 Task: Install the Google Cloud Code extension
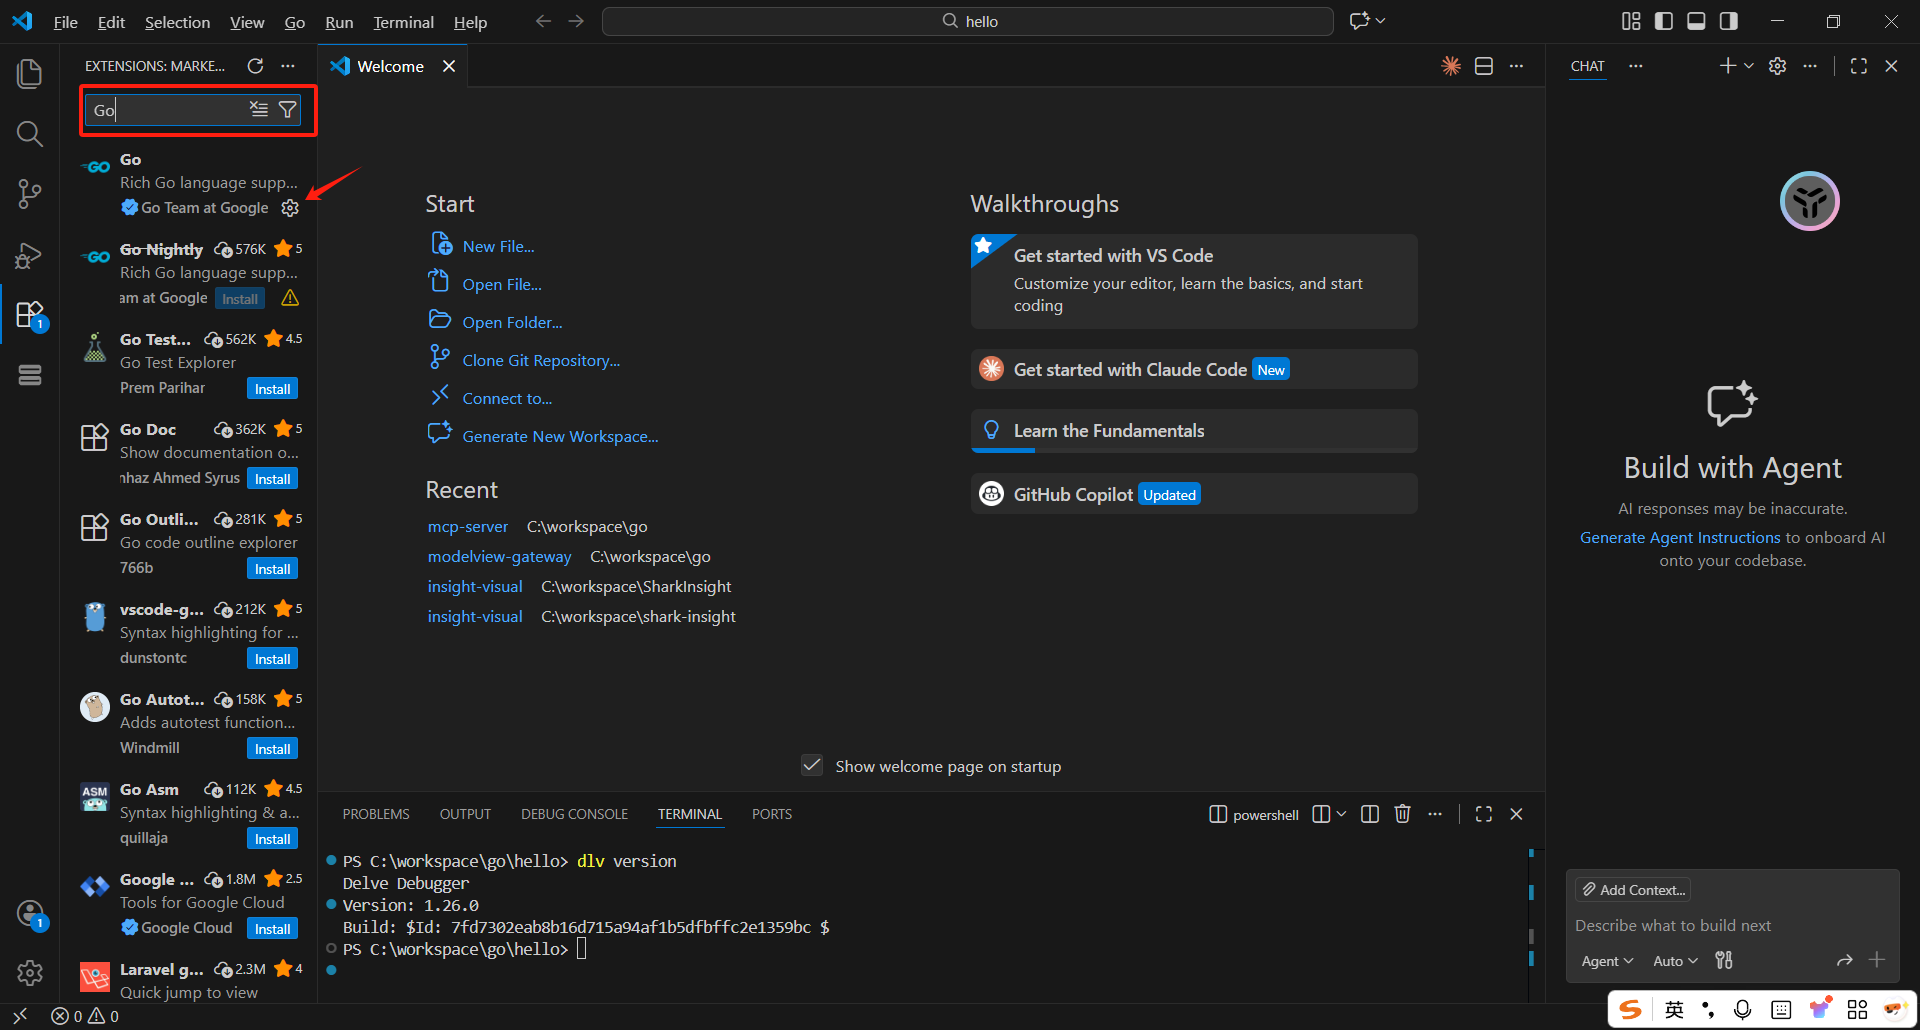coord(272,929)
